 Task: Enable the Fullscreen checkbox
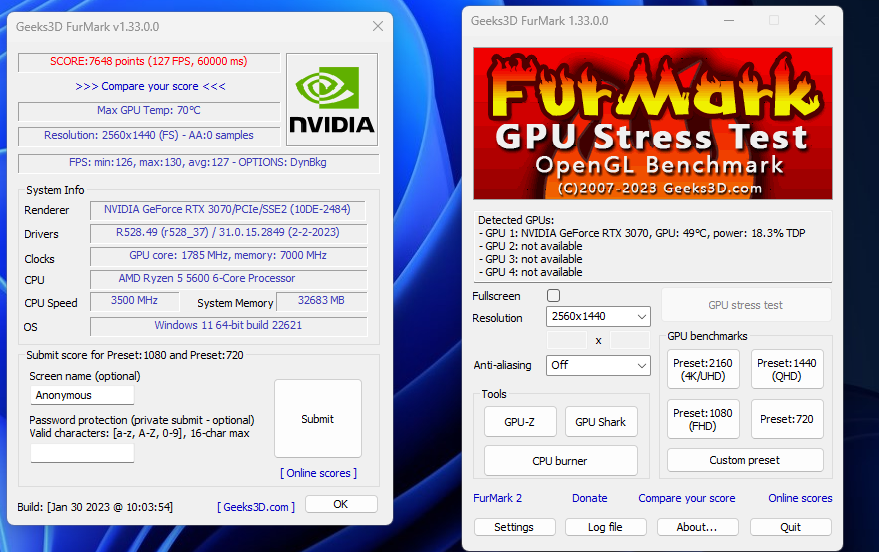tap(553, 295)
